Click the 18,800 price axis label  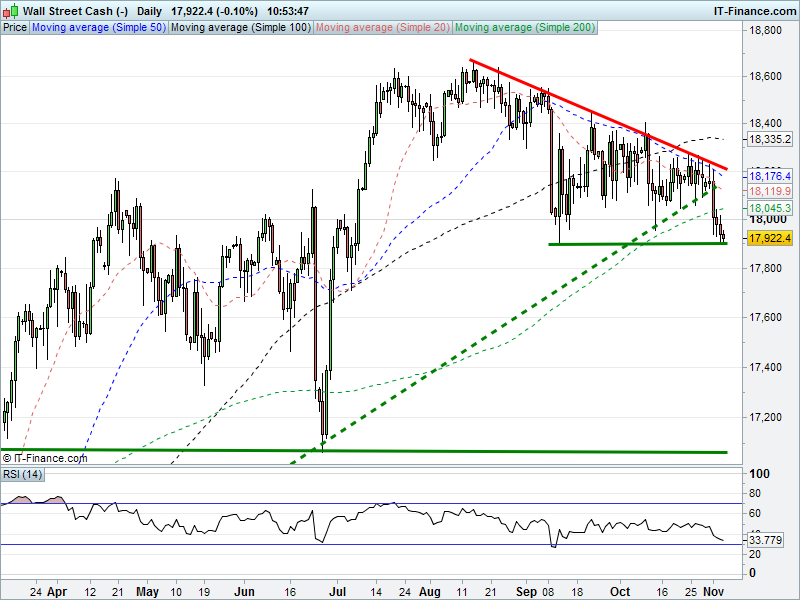click(x=765, y=31)
